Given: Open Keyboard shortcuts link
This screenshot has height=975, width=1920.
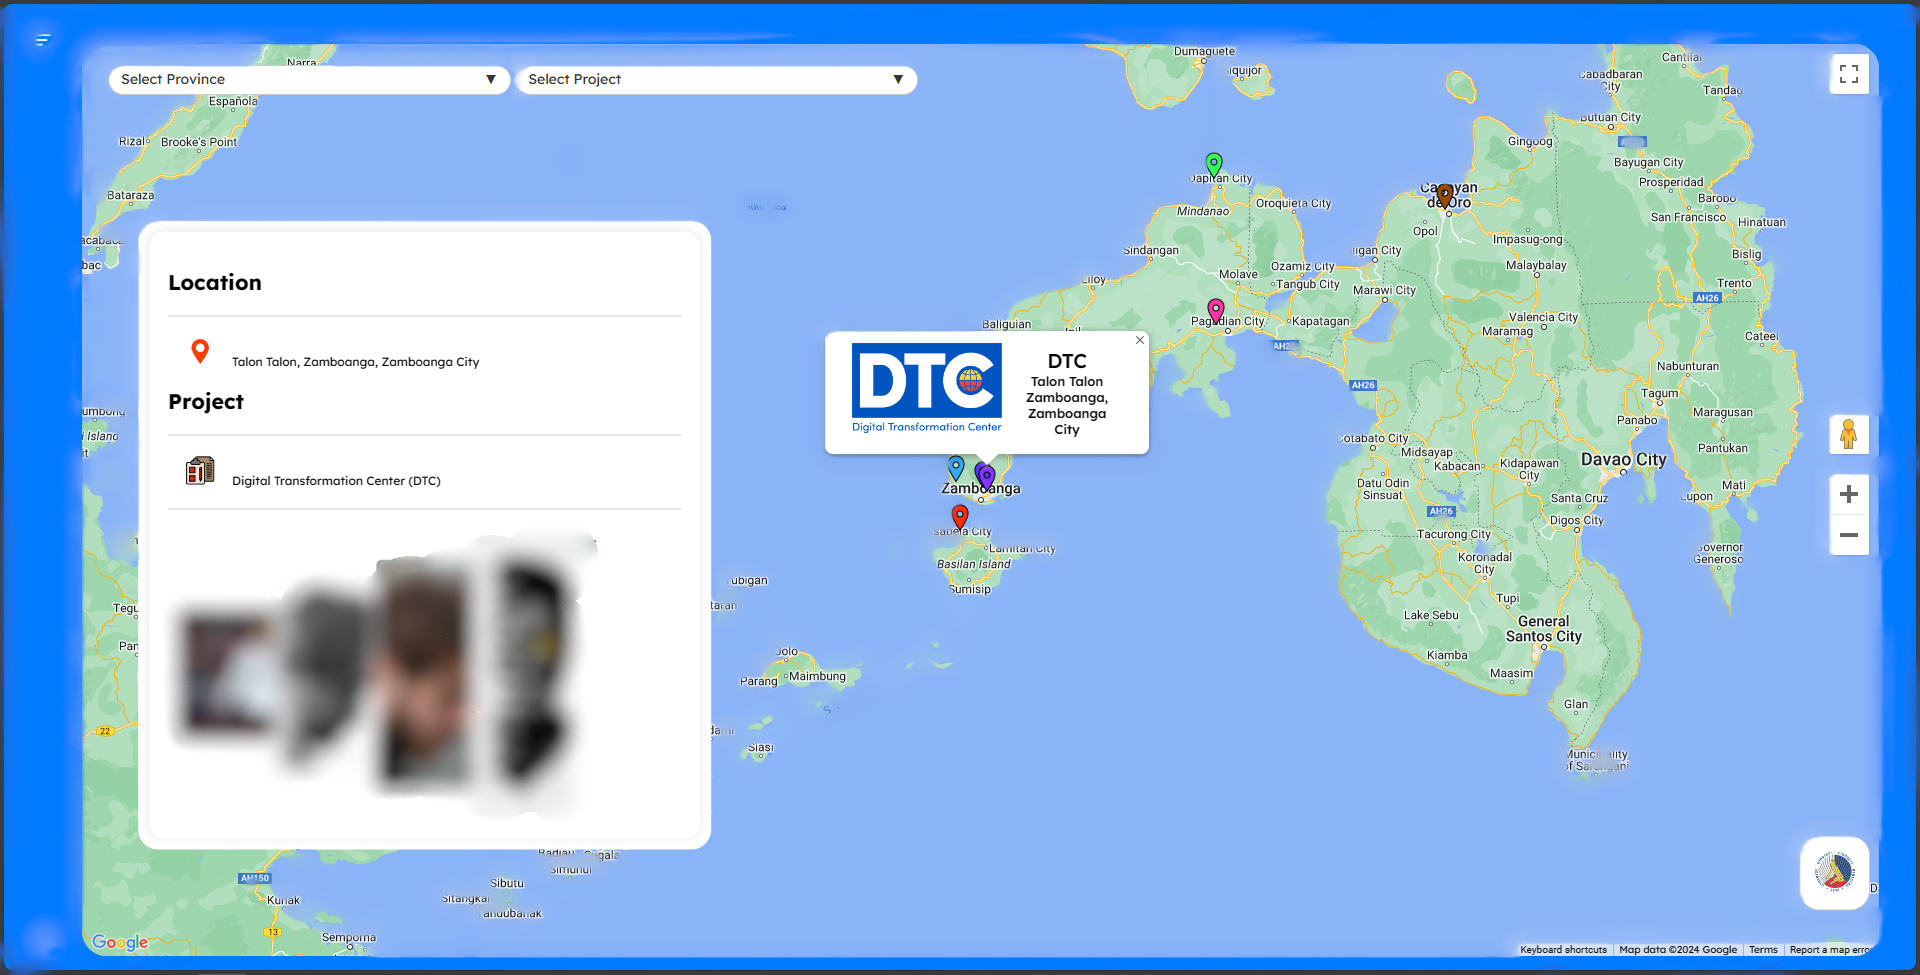Looking at the screenshot, I should coord(1563,950).
